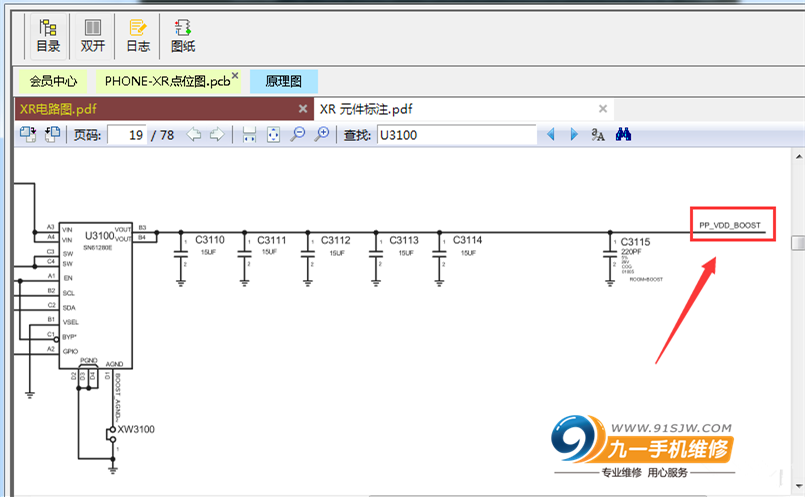Select the 原理图 schematic tab

tap(283, 81)
